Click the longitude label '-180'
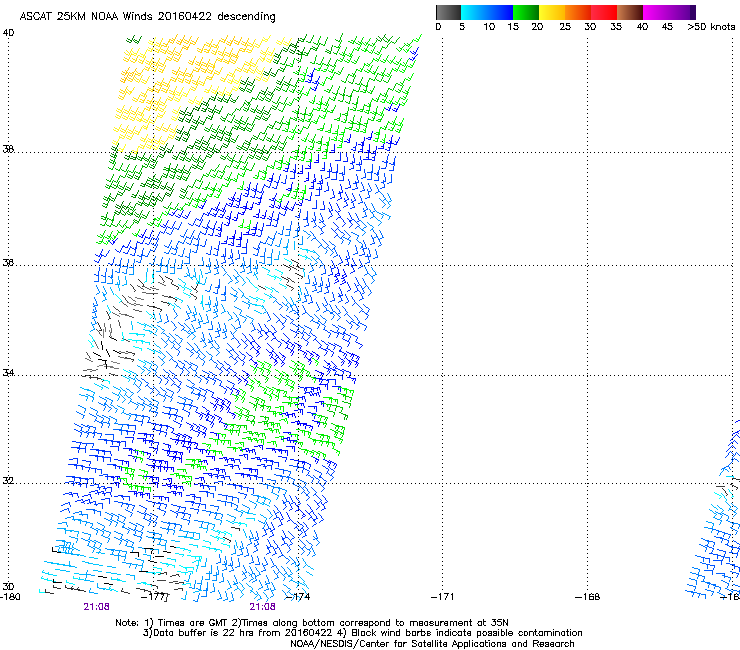The width and height of the screenshot is (740, 650). (10, 597)
